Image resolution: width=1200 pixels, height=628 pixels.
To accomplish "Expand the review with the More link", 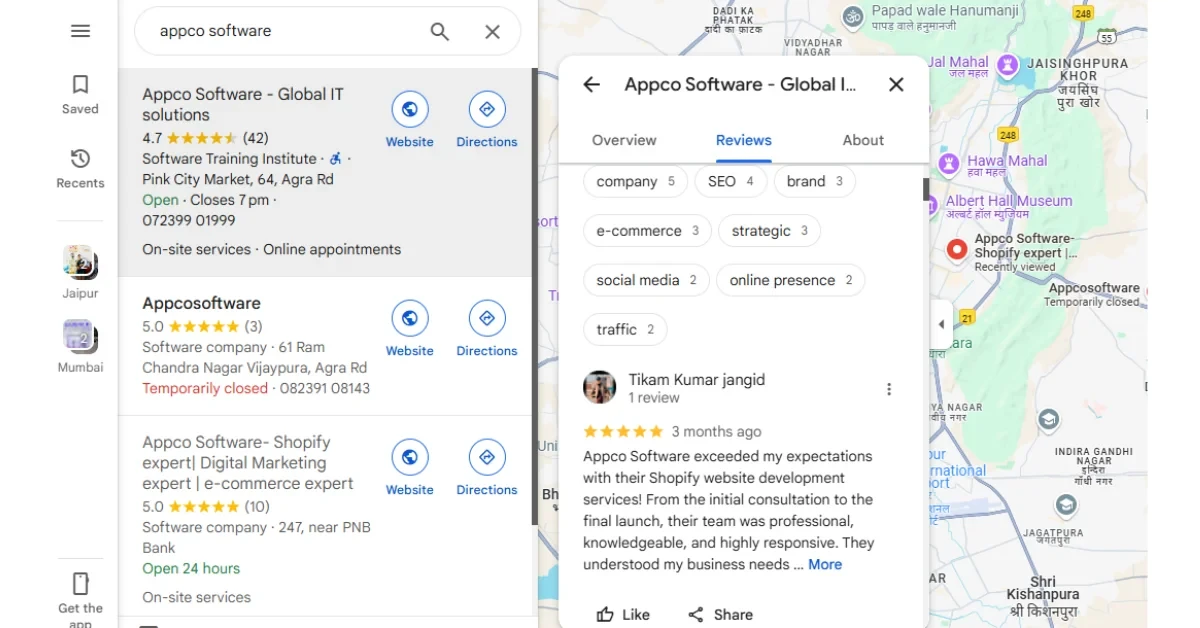I will tap(825, 565).
